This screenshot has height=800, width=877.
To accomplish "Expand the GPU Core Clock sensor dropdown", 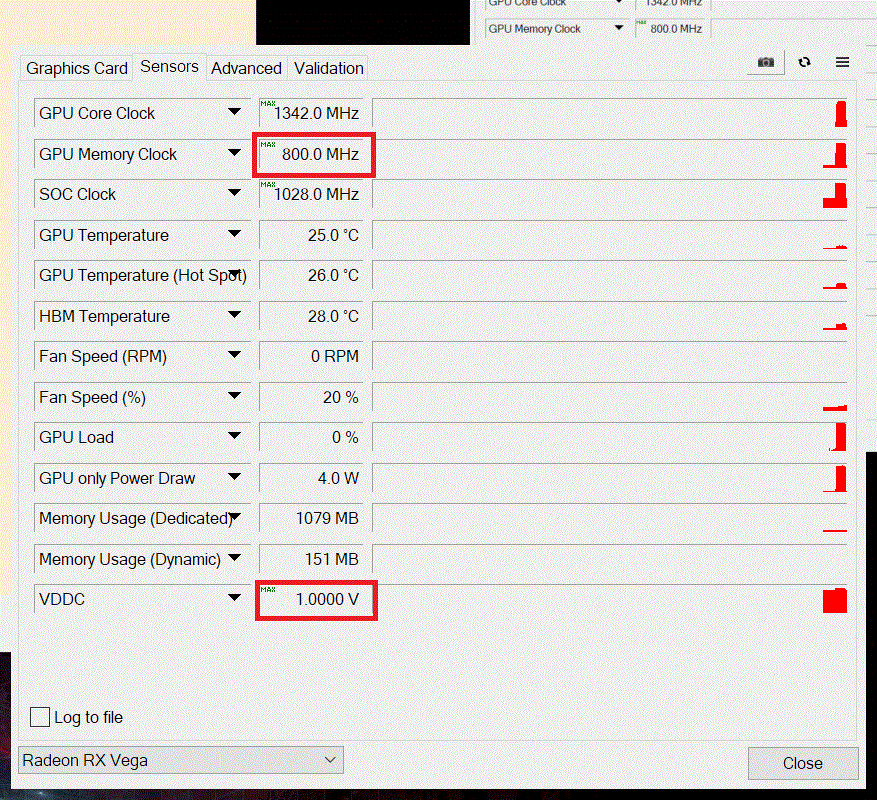I will coord(234,112).
